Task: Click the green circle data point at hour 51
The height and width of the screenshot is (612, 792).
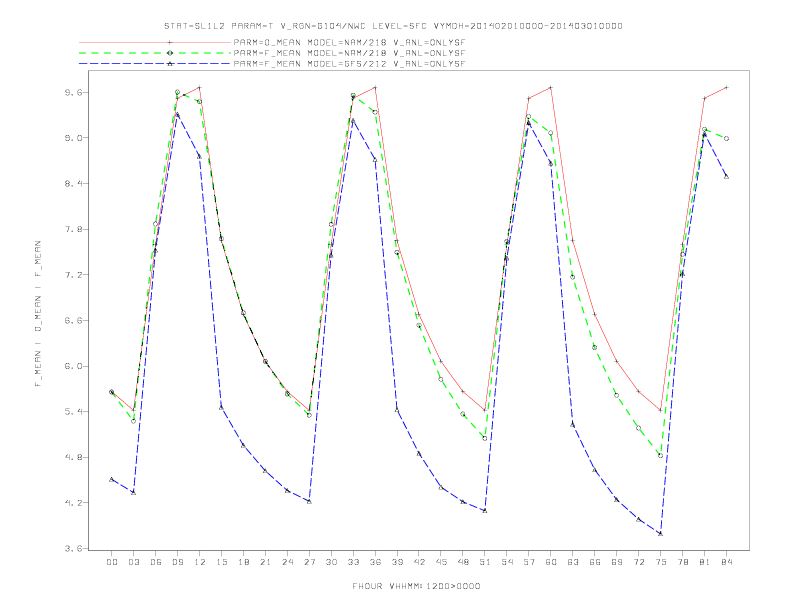Action: coord(485,438)
